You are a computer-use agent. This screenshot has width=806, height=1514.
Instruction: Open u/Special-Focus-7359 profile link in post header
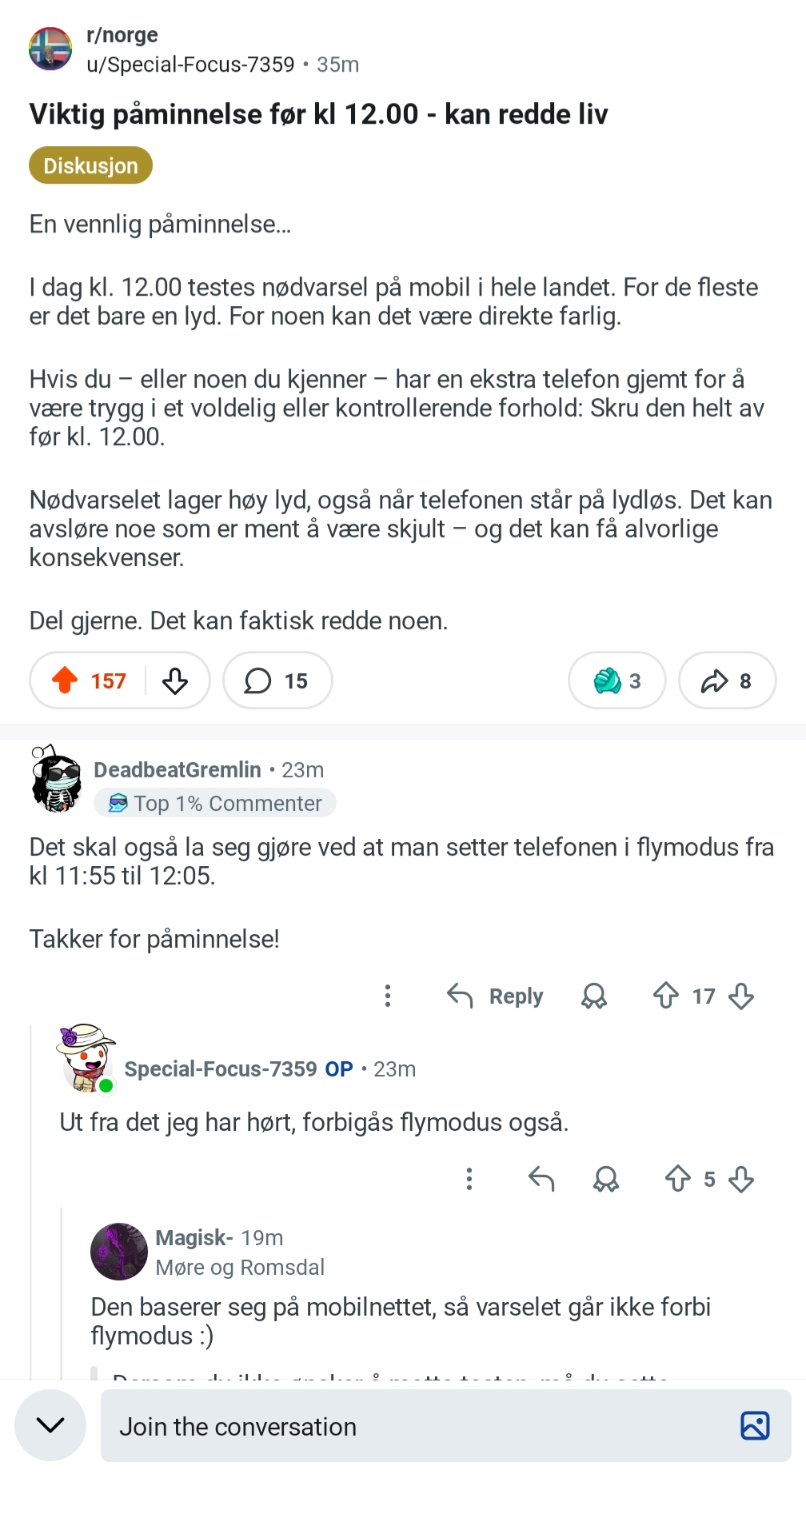tap(191, 65)
